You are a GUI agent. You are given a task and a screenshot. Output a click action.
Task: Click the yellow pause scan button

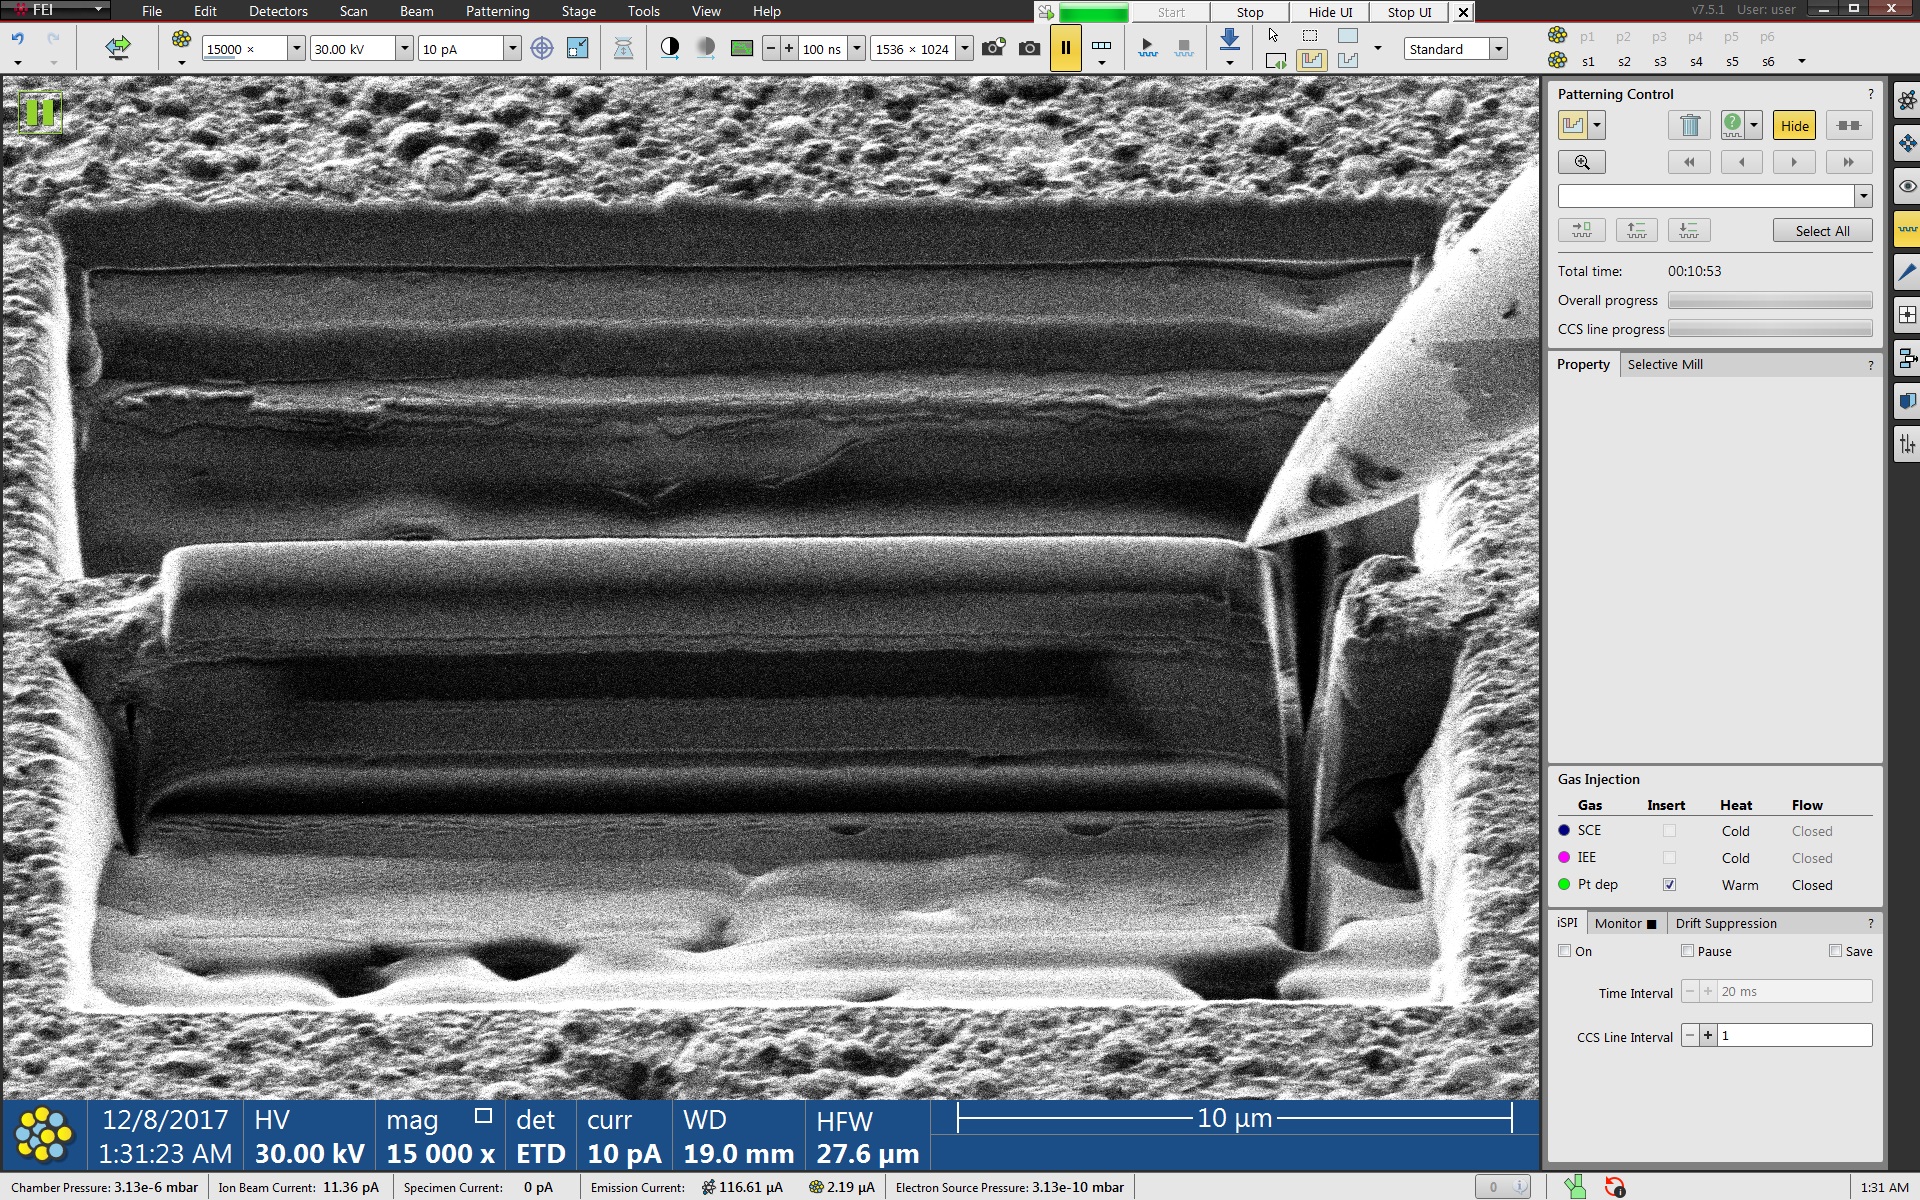tap(1065, 48)
